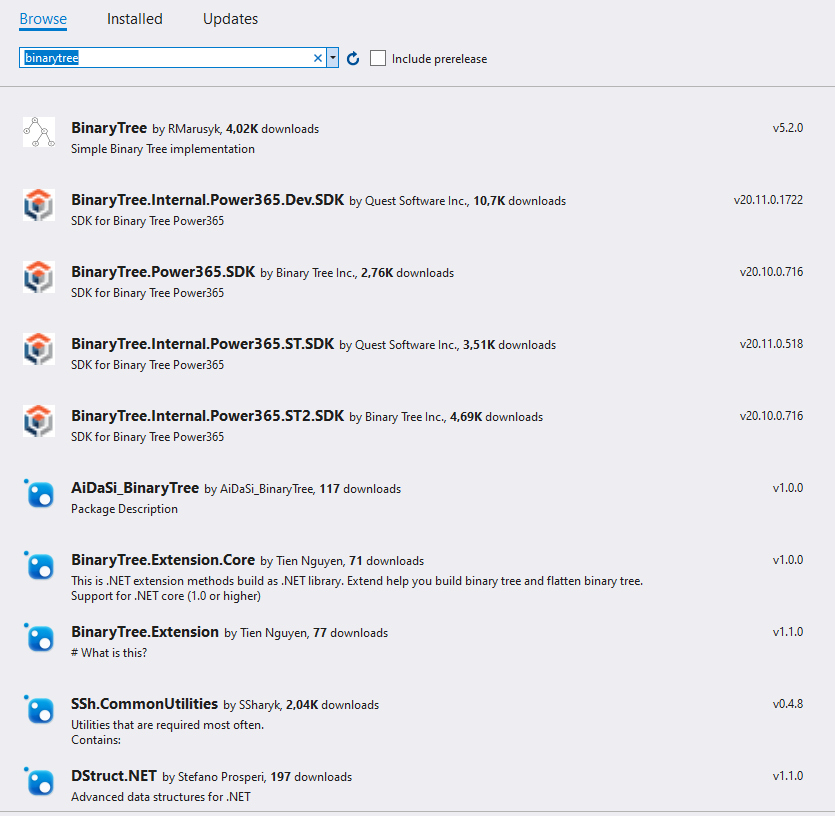Screen dimensions: 835x816
Task: Switch to the Installed tab
Action: 135,19
